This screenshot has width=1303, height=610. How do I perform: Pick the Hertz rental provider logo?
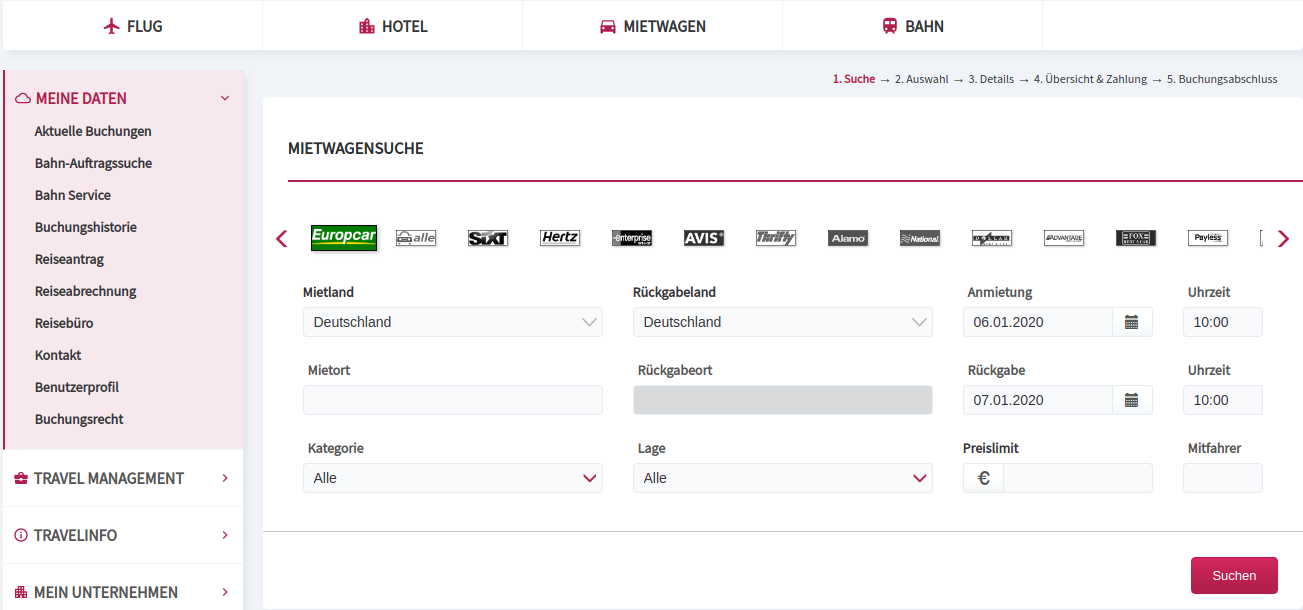click(560, 238)
